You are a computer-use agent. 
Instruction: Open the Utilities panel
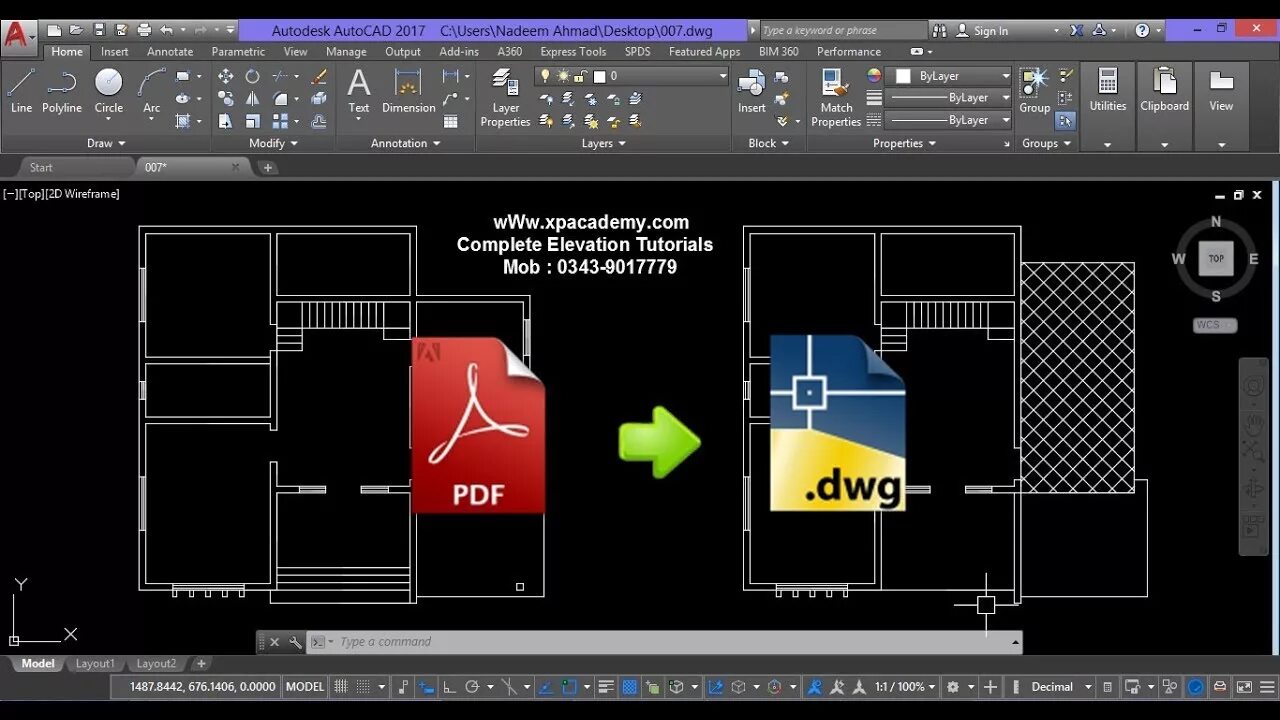1107,105
